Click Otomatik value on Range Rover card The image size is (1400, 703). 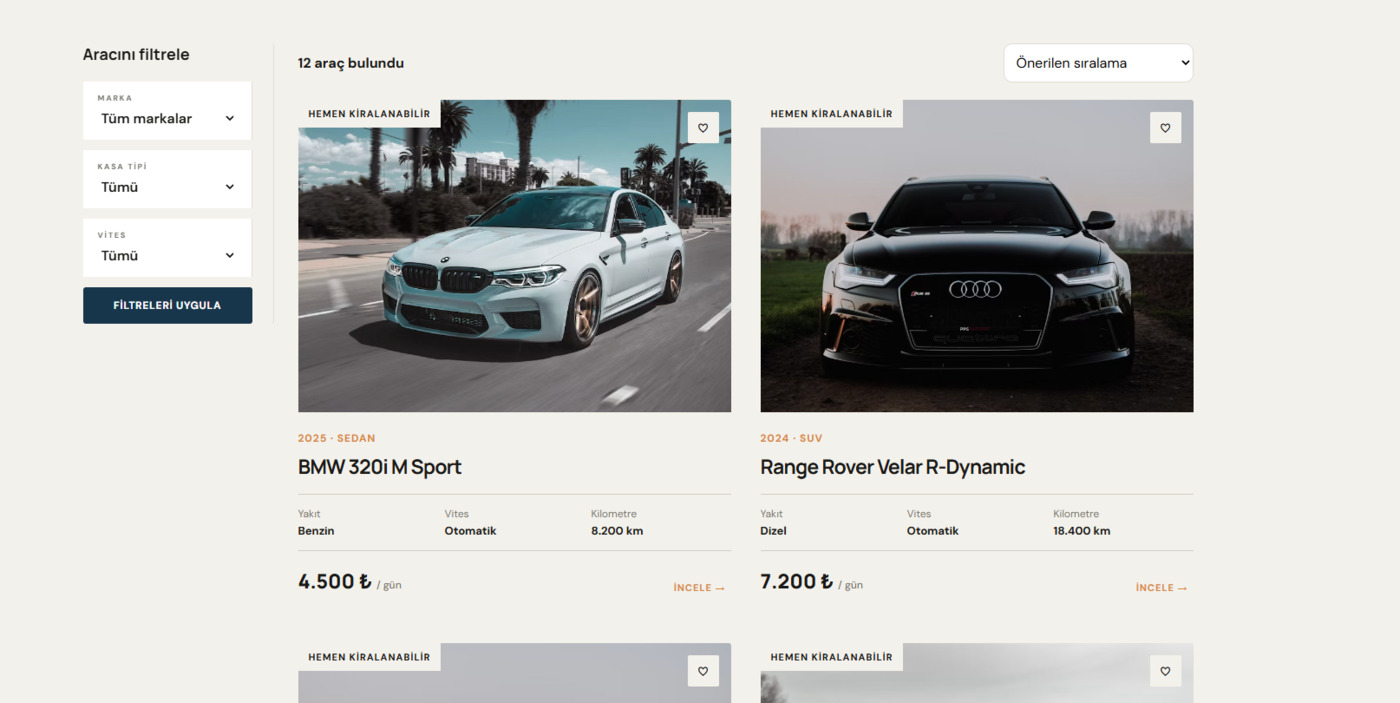coord(933,531)
